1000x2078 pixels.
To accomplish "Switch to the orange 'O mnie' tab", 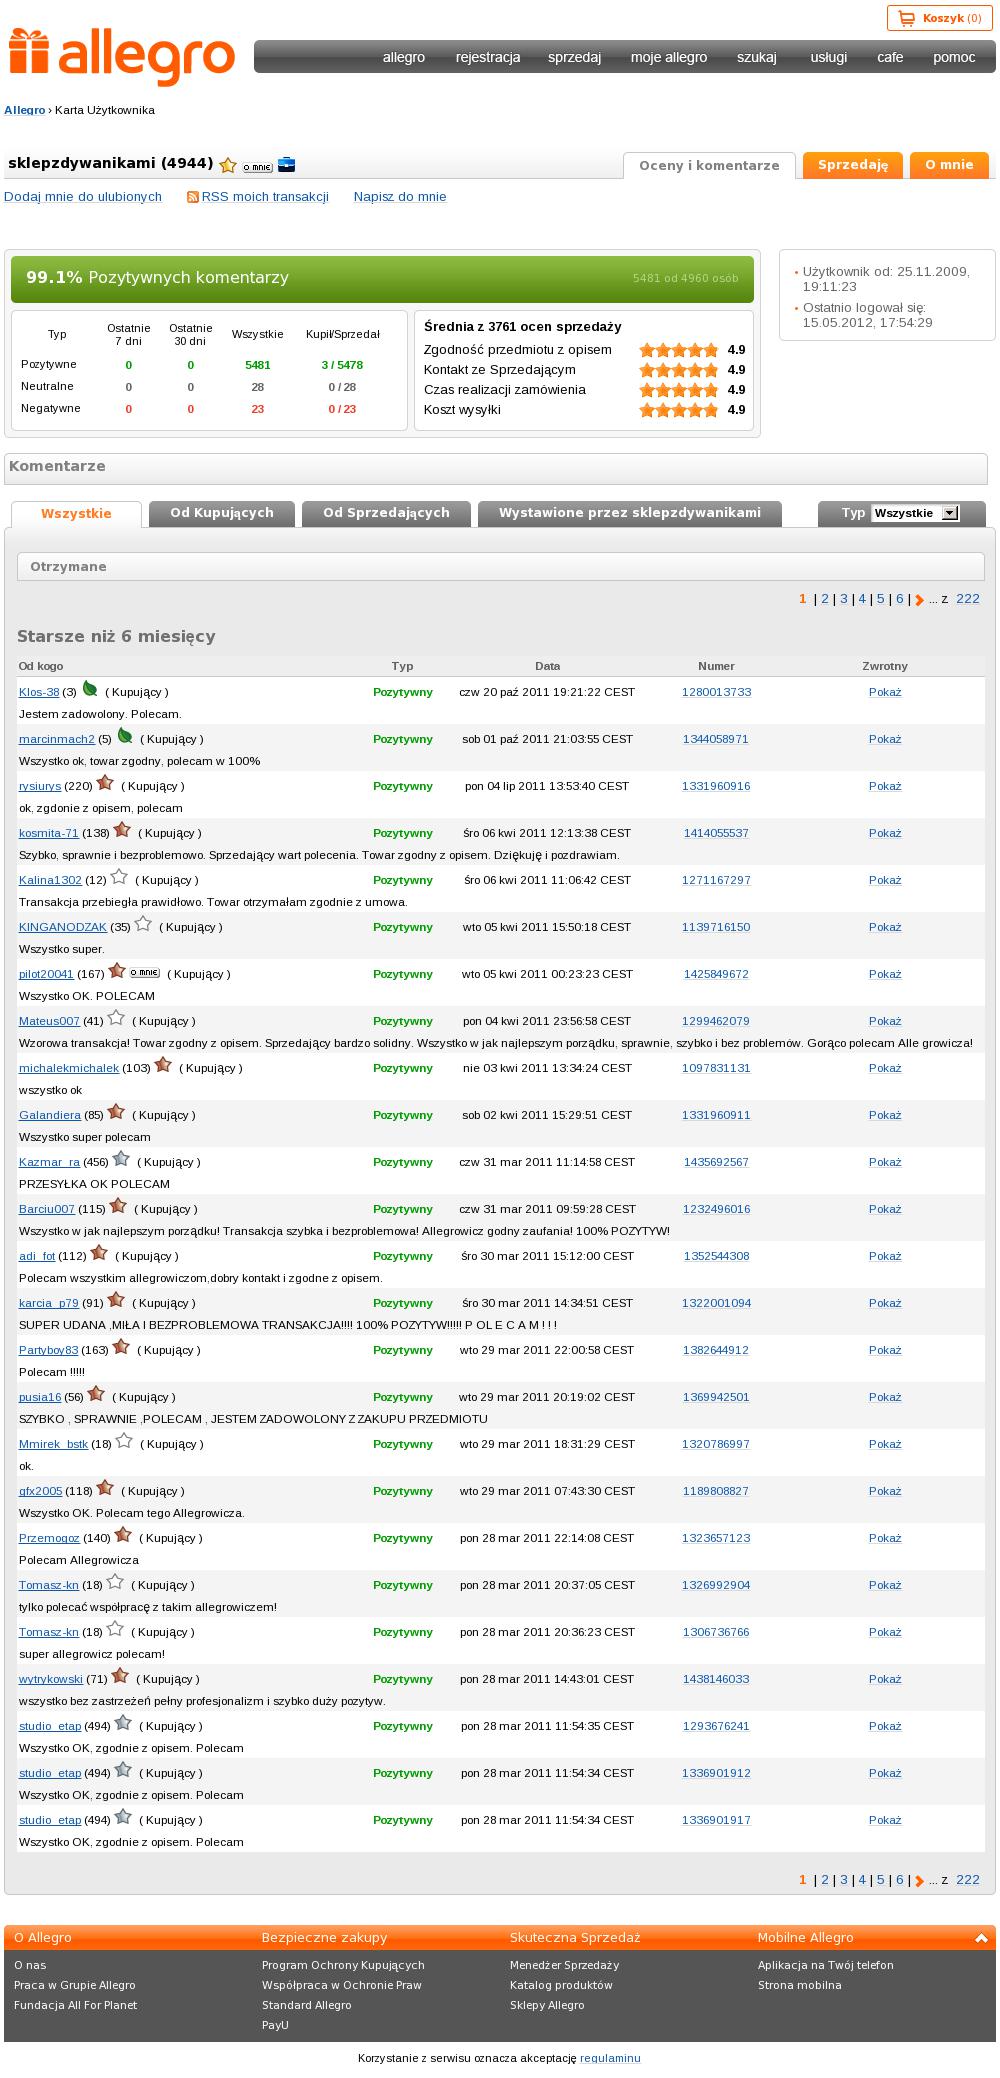I will tap(949, 165).
